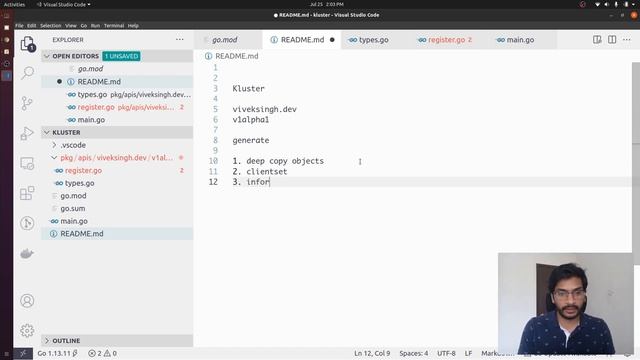Open the Extensions view
This screenshot has height=360, width=640.
click(x=27, y=193)
